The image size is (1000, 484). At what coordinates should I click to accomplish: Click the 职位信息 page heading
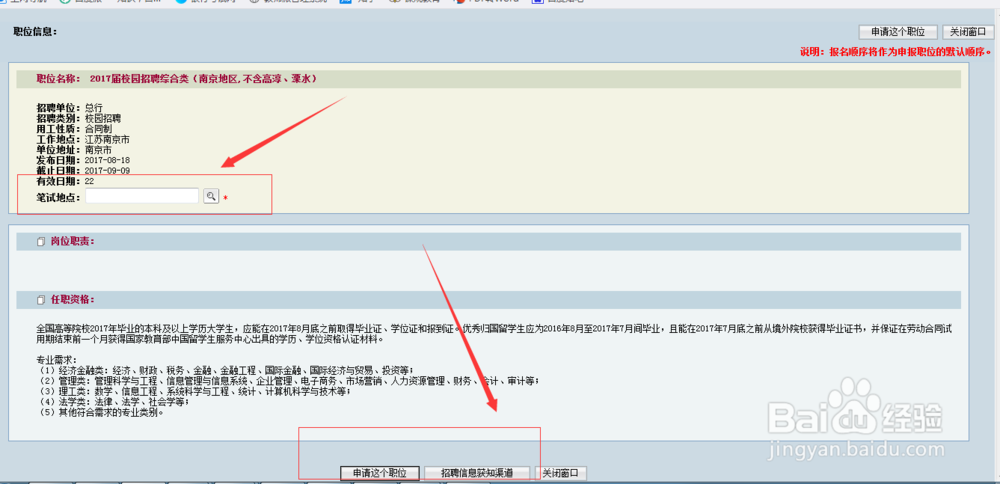35,31
